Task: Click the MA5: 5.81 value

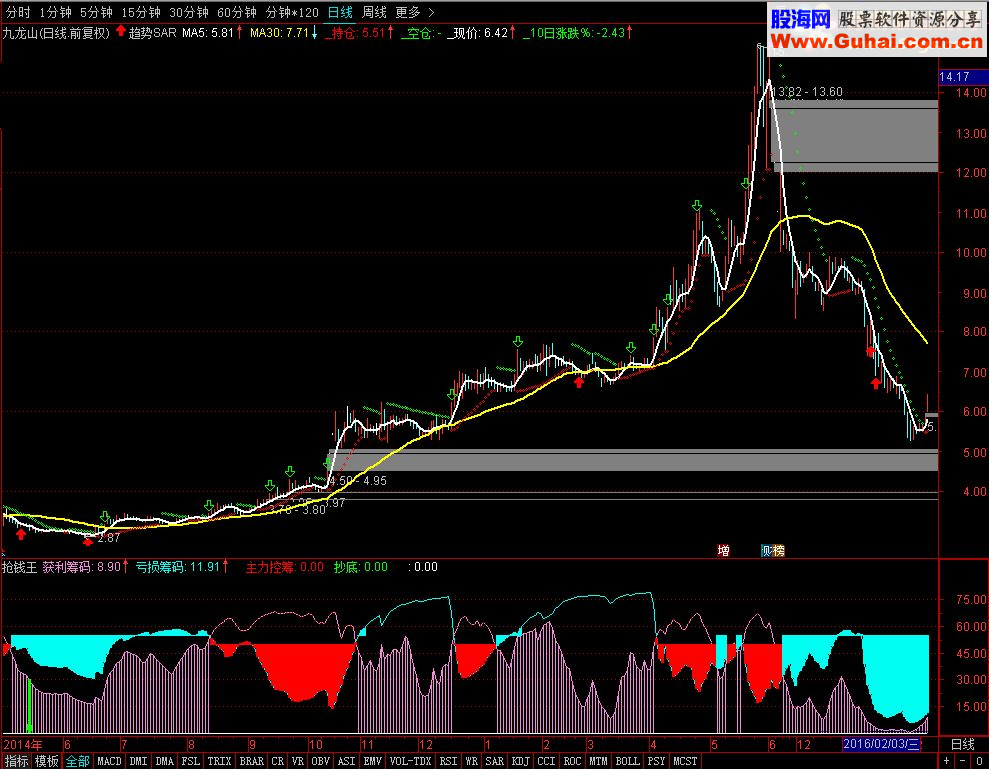Action: pyautogui.click(x=208, y=33)
